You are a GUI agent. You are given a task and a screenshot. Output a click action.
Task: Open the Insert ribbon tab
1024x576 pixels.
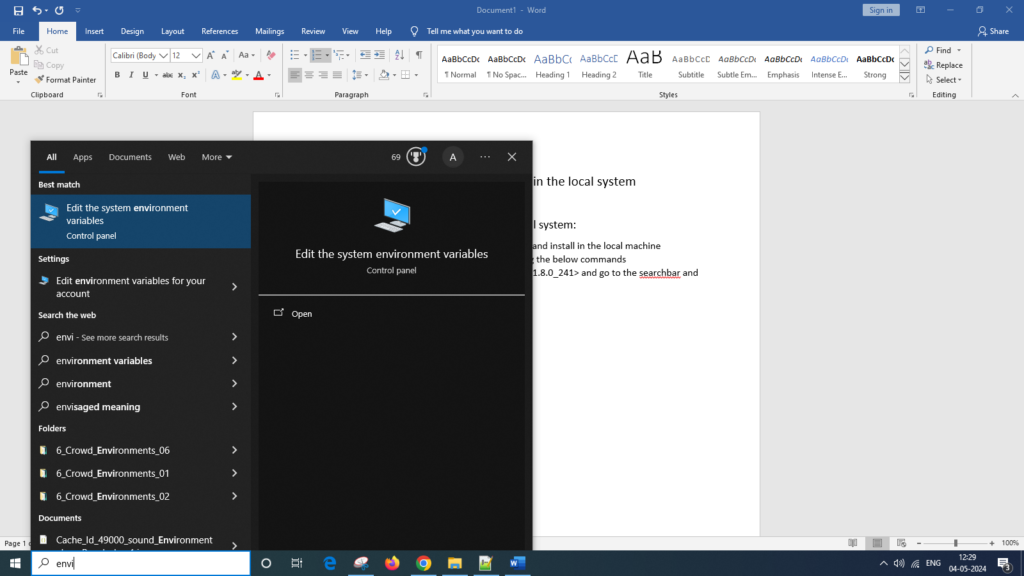(x=94, y=31)
